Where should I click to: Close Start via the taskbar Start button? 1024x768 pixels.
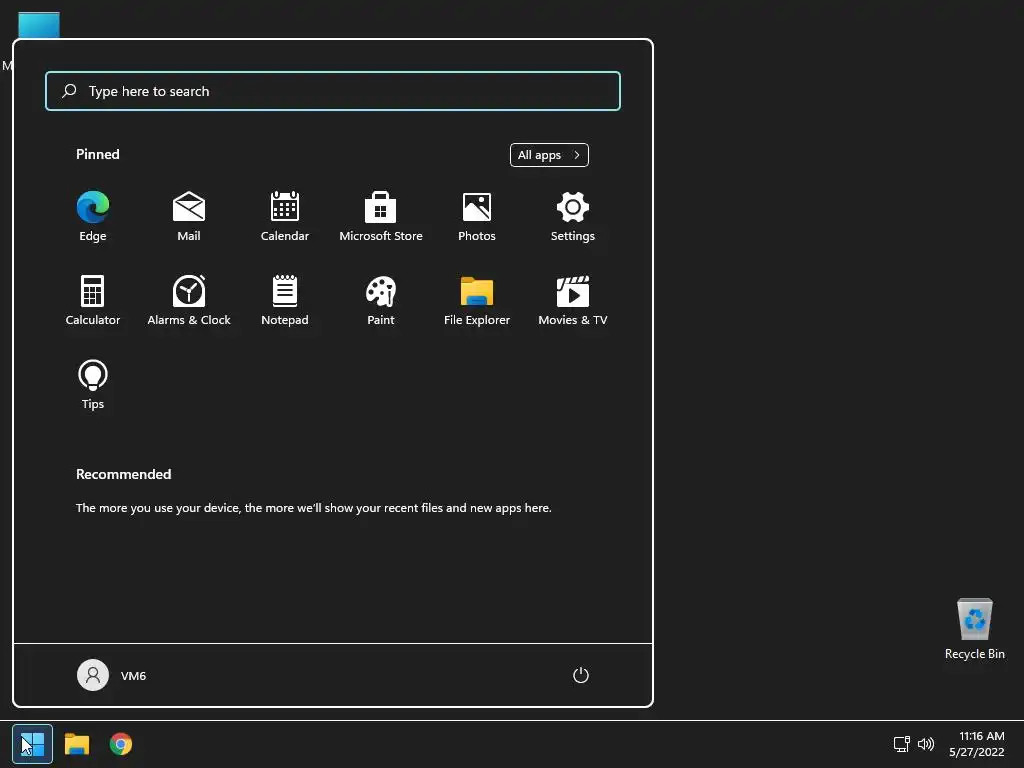coord(32,744)
